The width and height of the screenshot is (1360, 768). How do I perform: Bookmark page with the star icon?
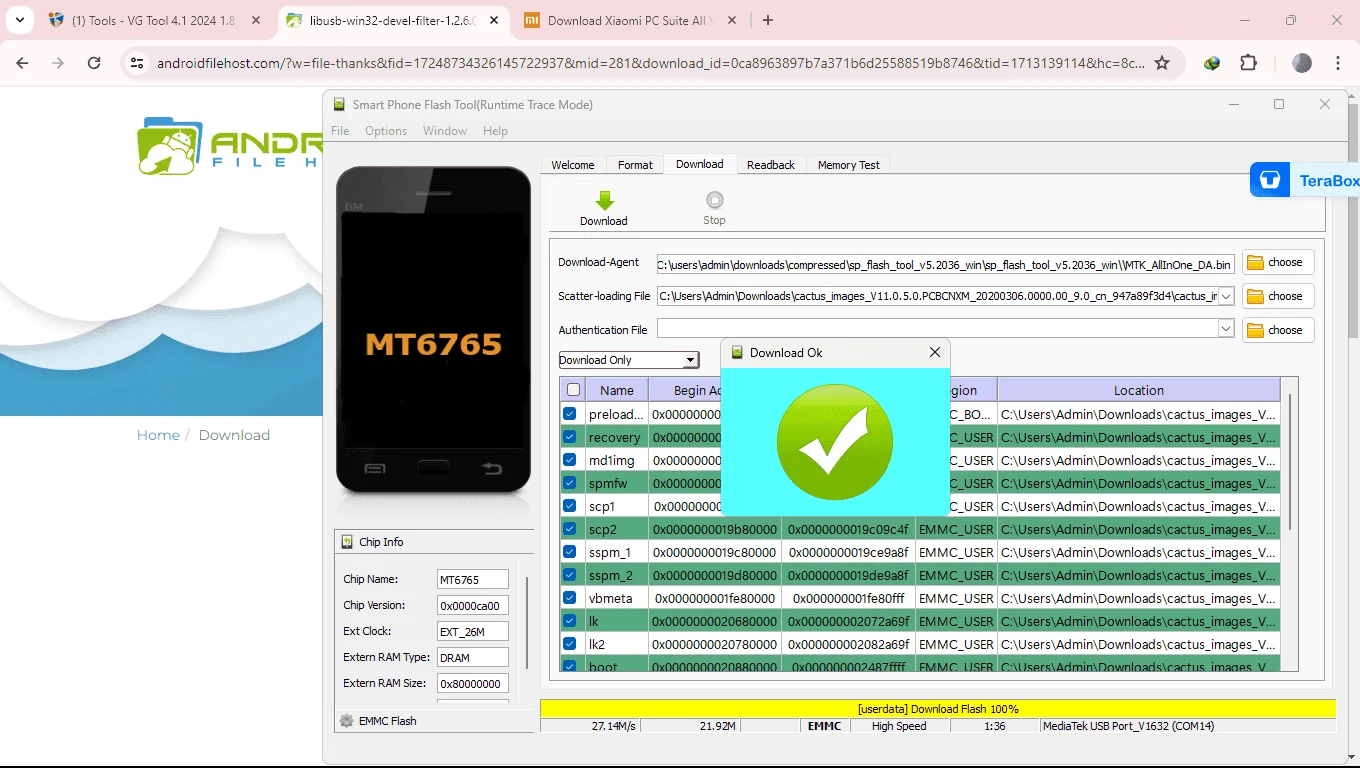[x=1162, y=63]
